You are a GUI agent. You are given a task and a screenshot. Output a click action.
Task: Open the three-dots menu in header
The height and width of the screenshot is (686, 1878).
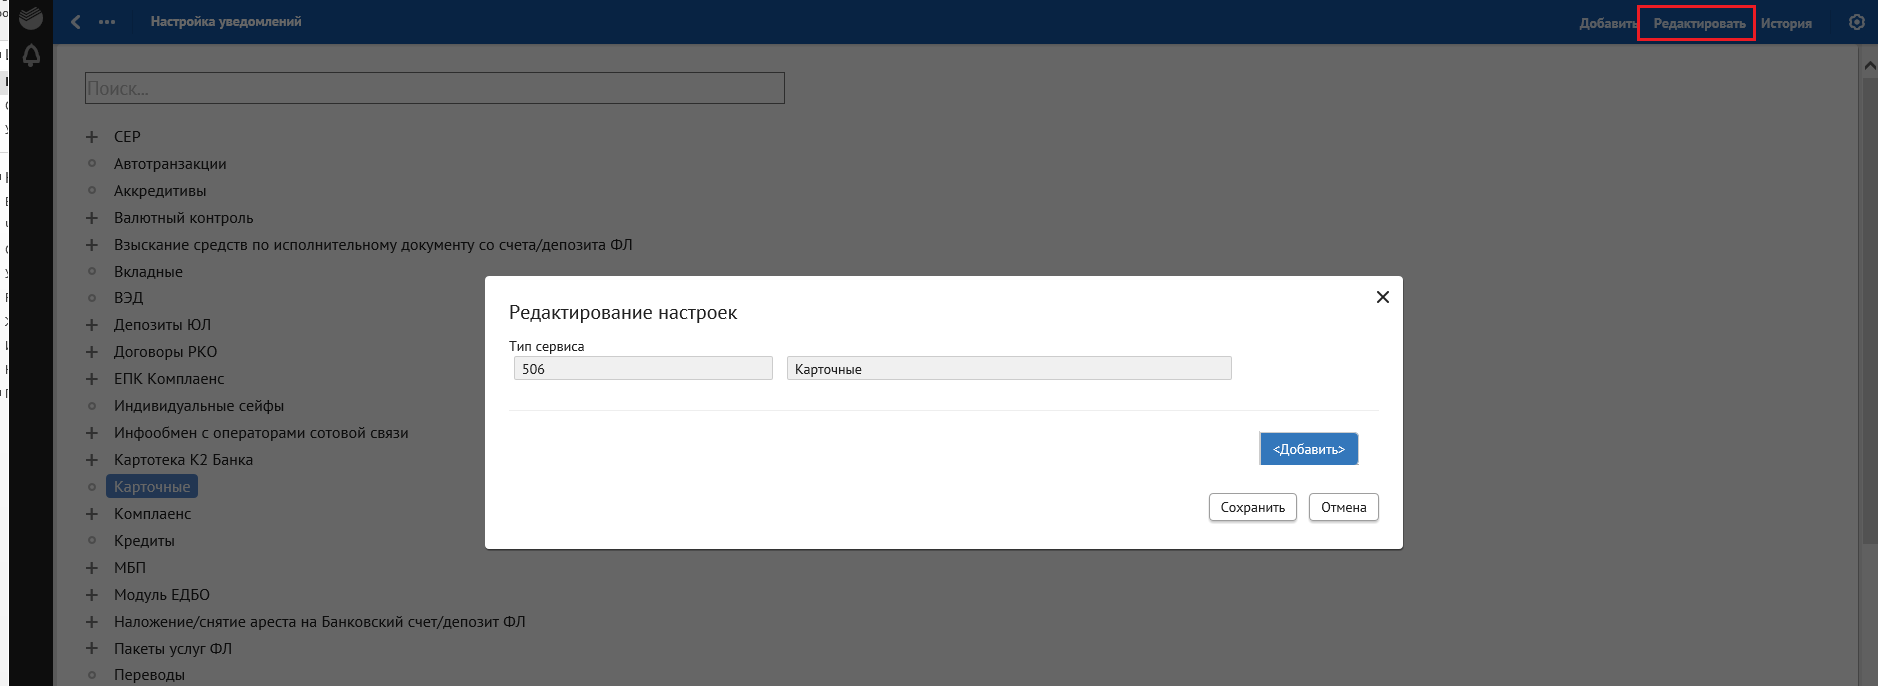[x=107, y=22]
